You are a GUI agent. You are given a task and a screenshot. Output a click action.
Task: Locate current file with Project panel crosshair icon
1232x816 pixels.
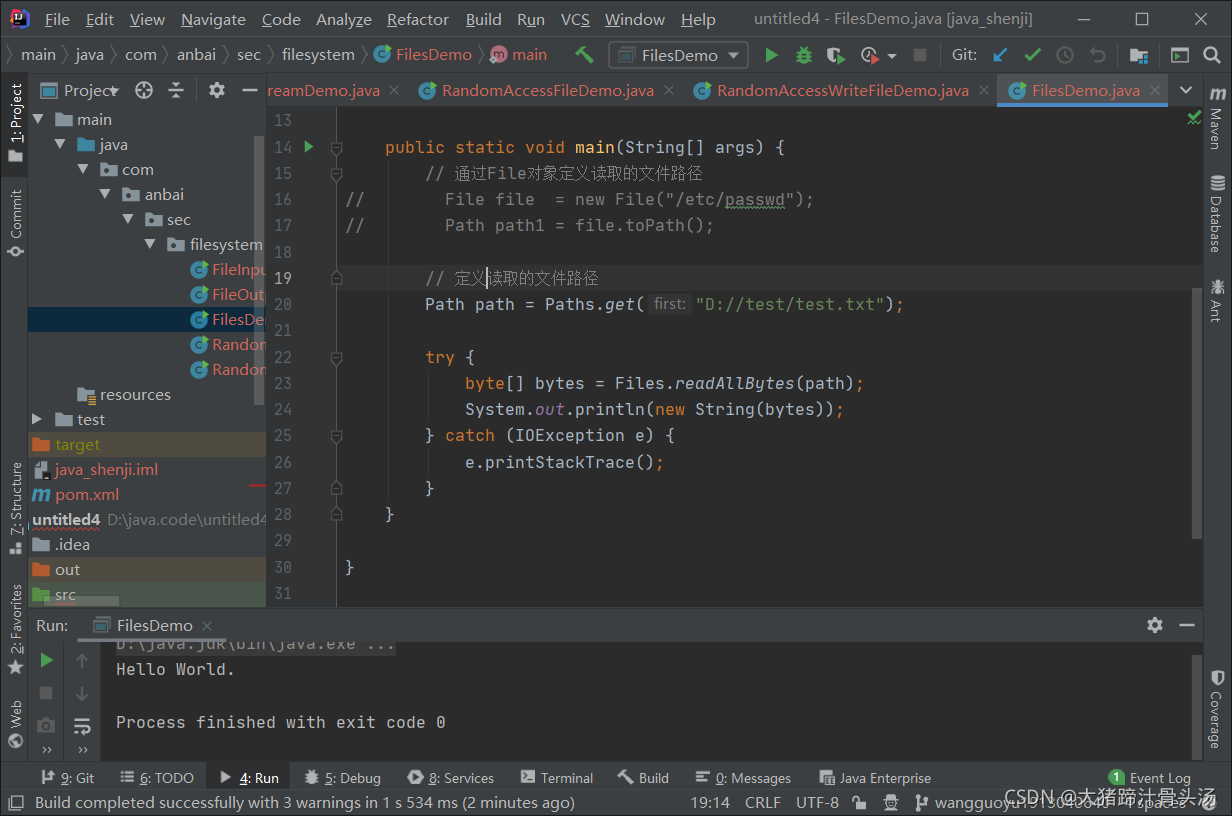[x=144, y=91]
